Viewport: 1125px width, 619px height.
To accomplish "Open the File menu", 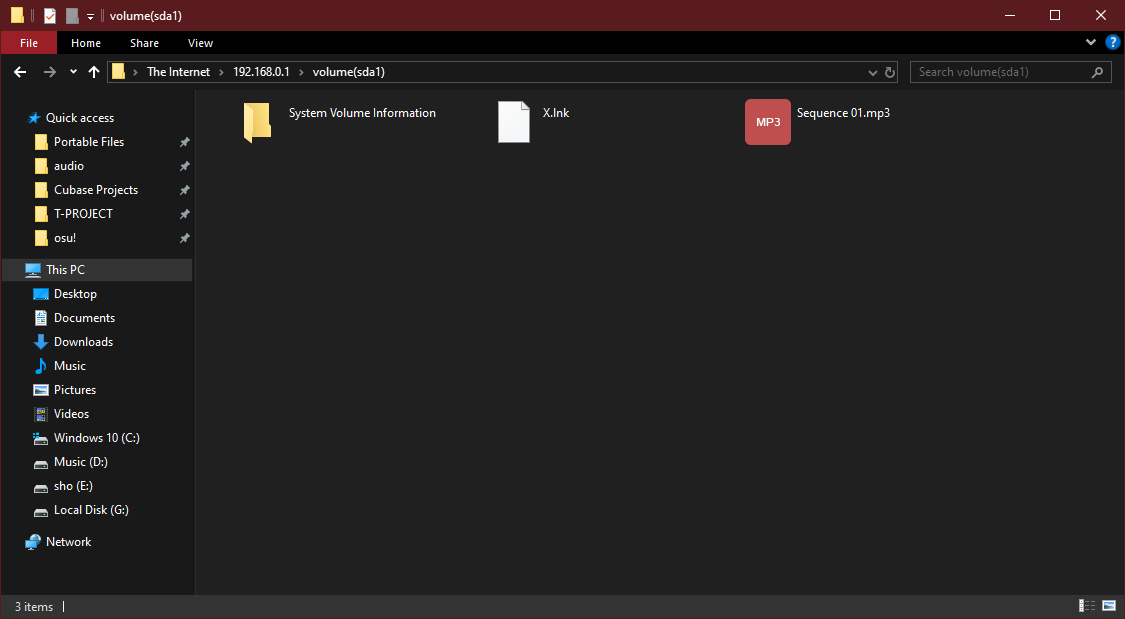I will (x=29, y=43).
